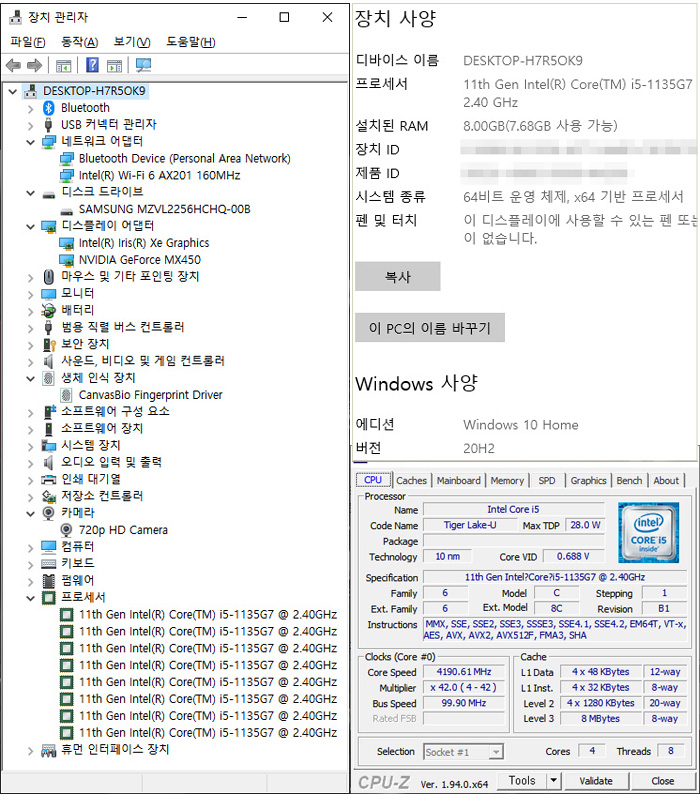Click the Tools button in CPU-Z
This screenshot has height=798, width=700.
(522, 780)
